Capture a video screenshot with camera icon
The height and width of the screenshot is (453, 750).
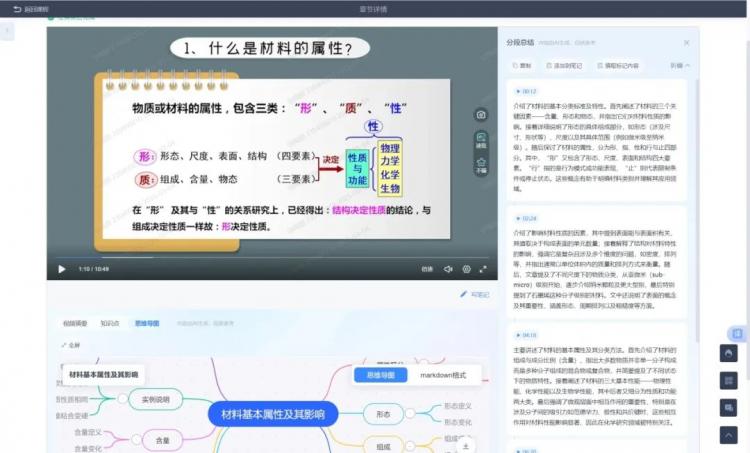(x=481, y=115)
